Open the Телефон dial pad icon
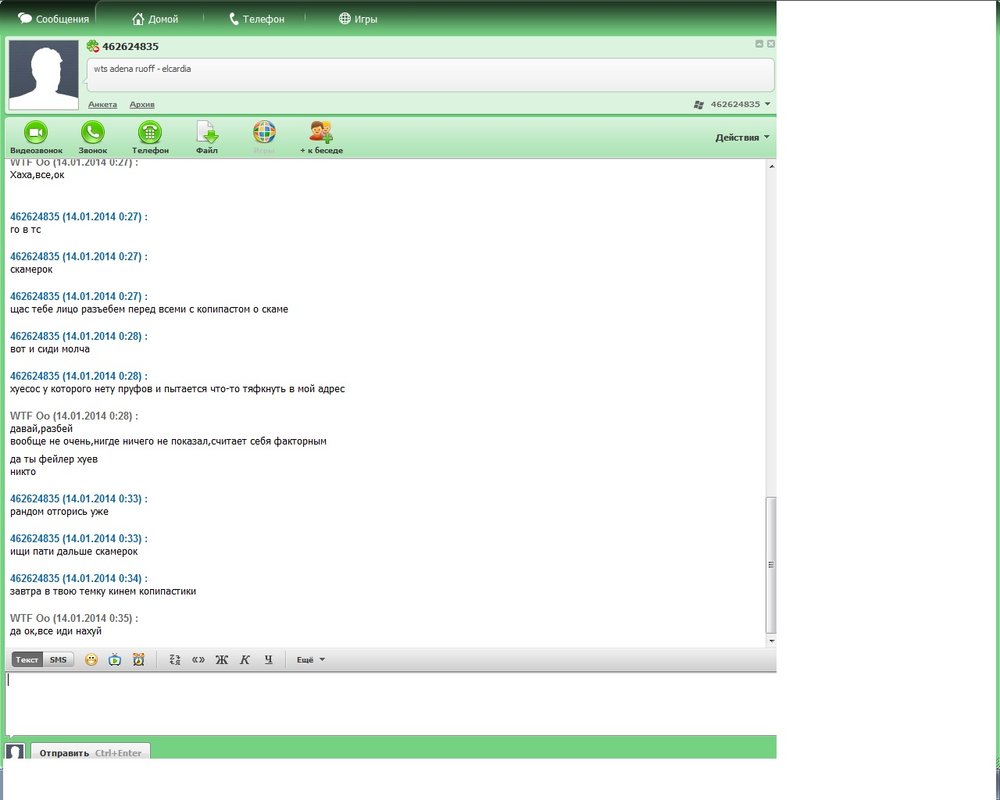1000x800 pixels. coord(150,134)
